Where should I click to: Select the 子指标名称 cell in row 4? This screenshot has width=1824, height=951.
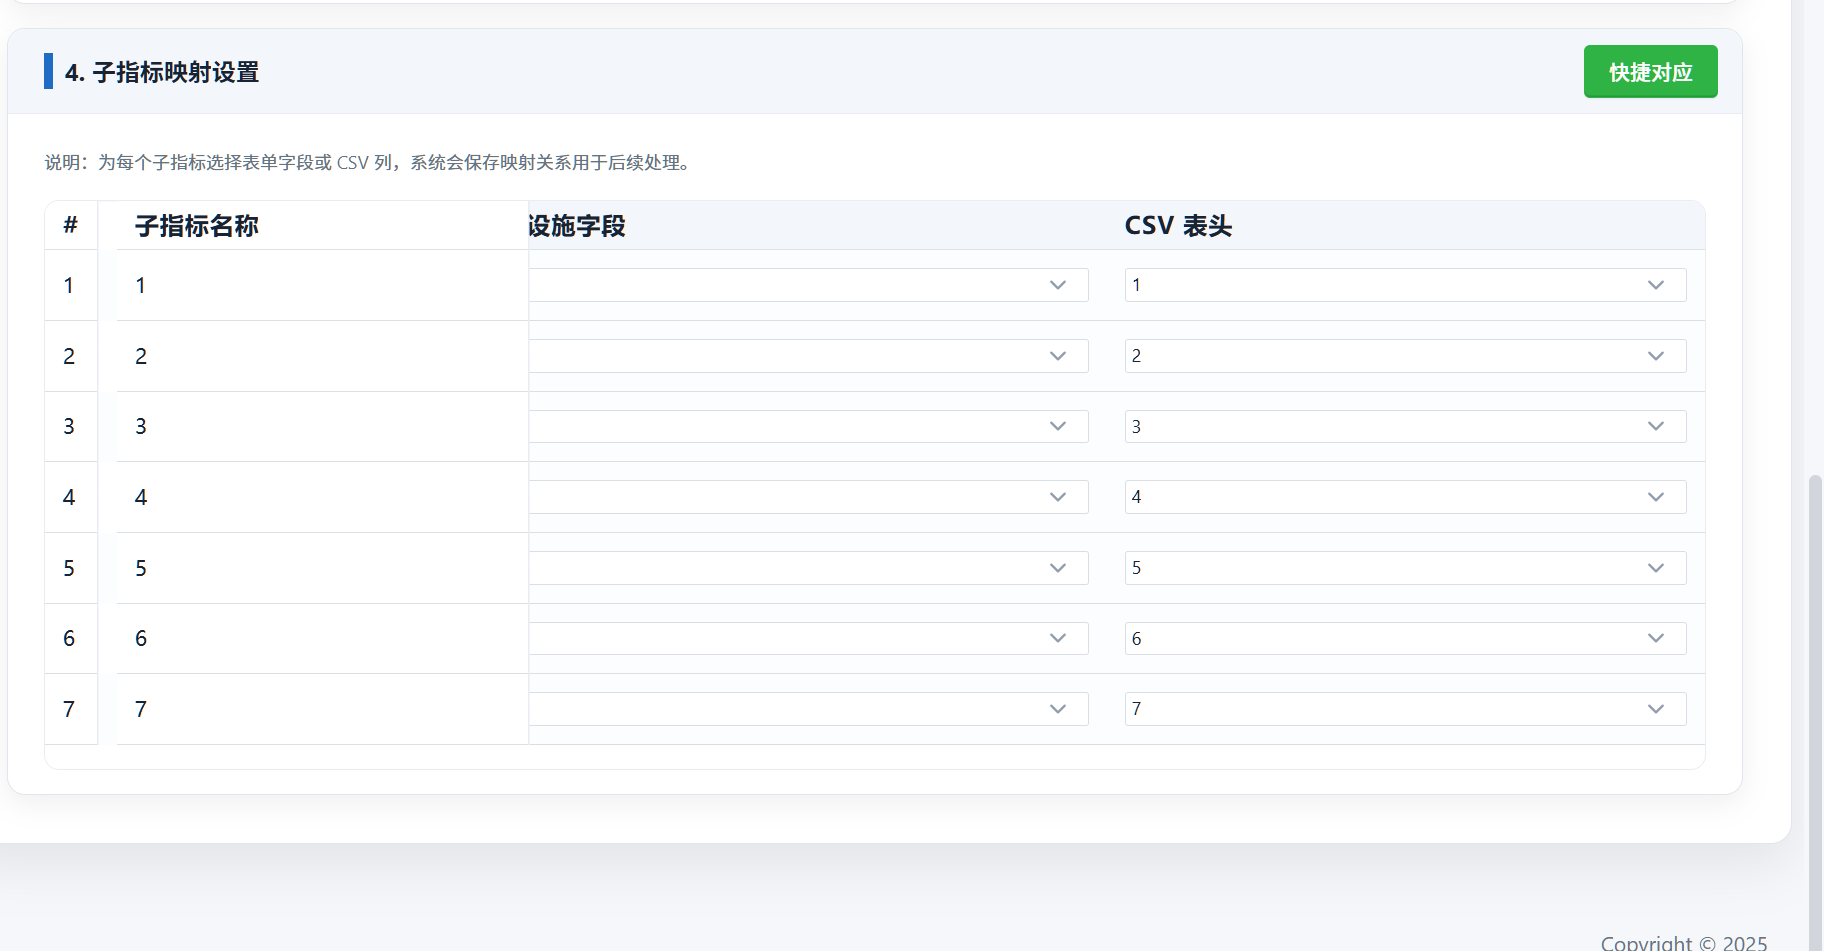[x=320, y=497]
